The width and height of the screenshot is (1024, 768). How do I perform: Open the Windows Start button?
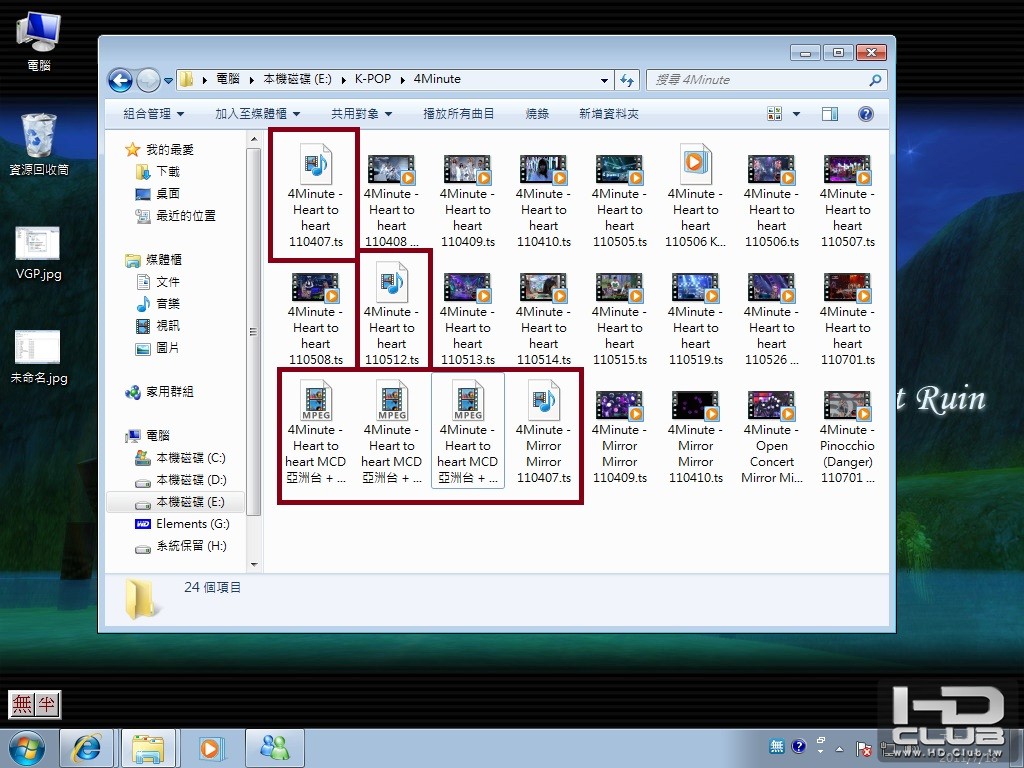pyautogui.click(x=27, y=748)
